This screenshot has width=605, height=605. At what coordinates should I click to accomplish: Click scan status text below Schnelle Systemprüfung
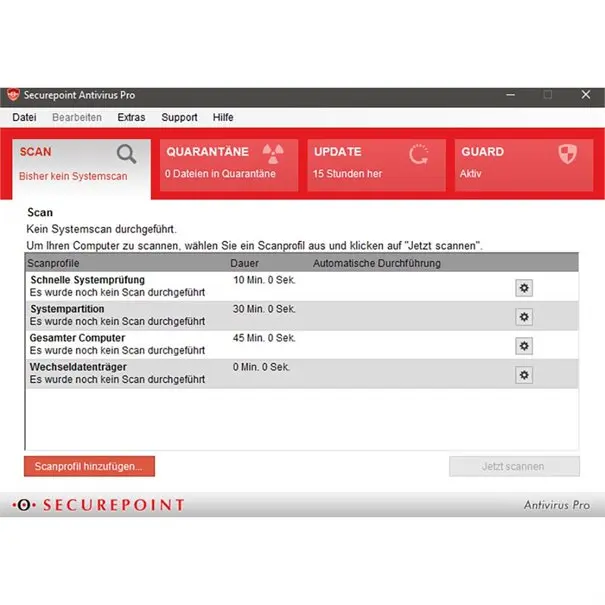tap(117, 292)
